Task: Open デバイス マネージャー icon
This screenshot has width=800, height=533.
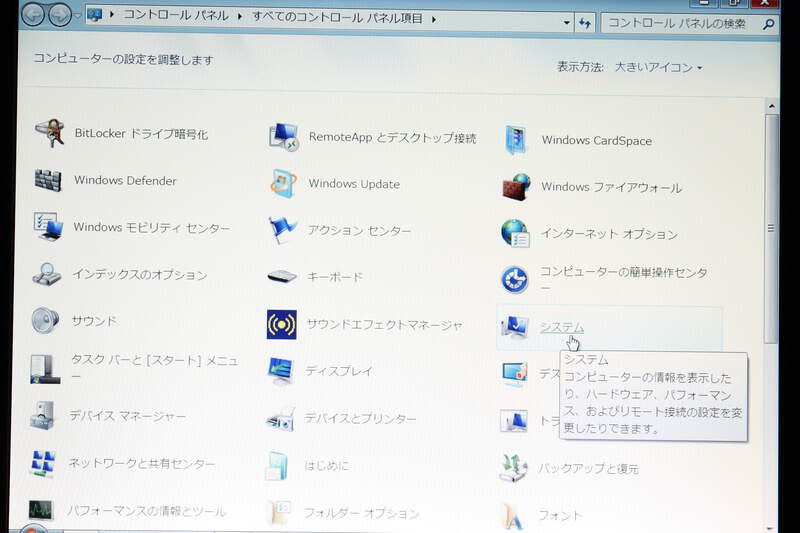Action: 43,416
